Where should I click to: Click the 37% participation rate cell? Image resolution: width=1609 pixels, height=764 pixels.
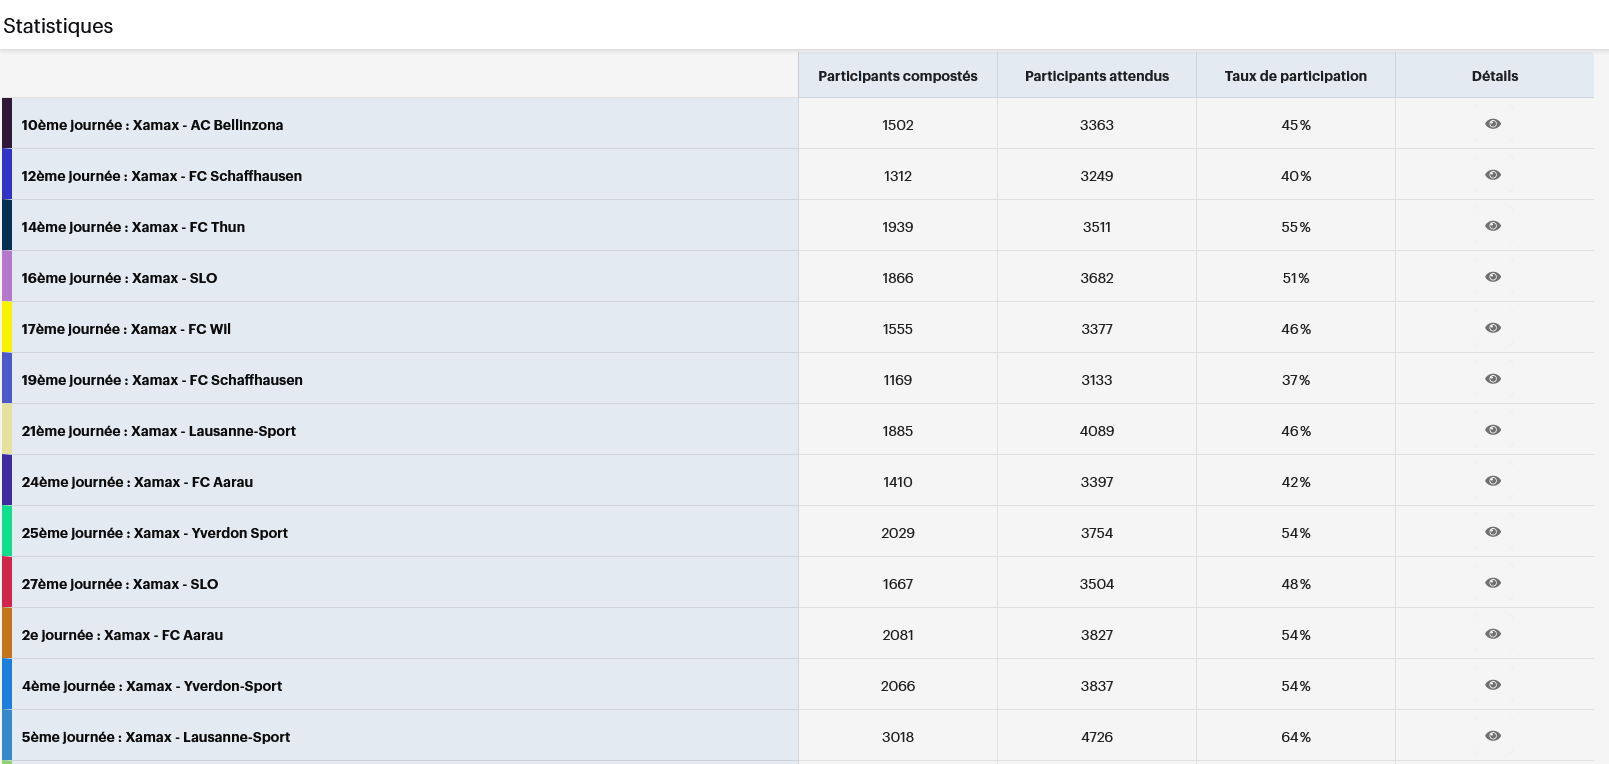pos(1296,380)
